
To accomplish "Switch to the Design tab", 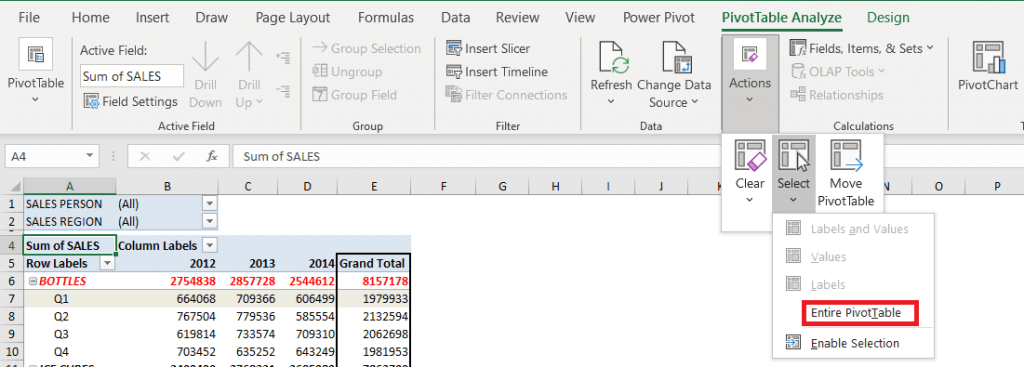I will pos(888,18).
